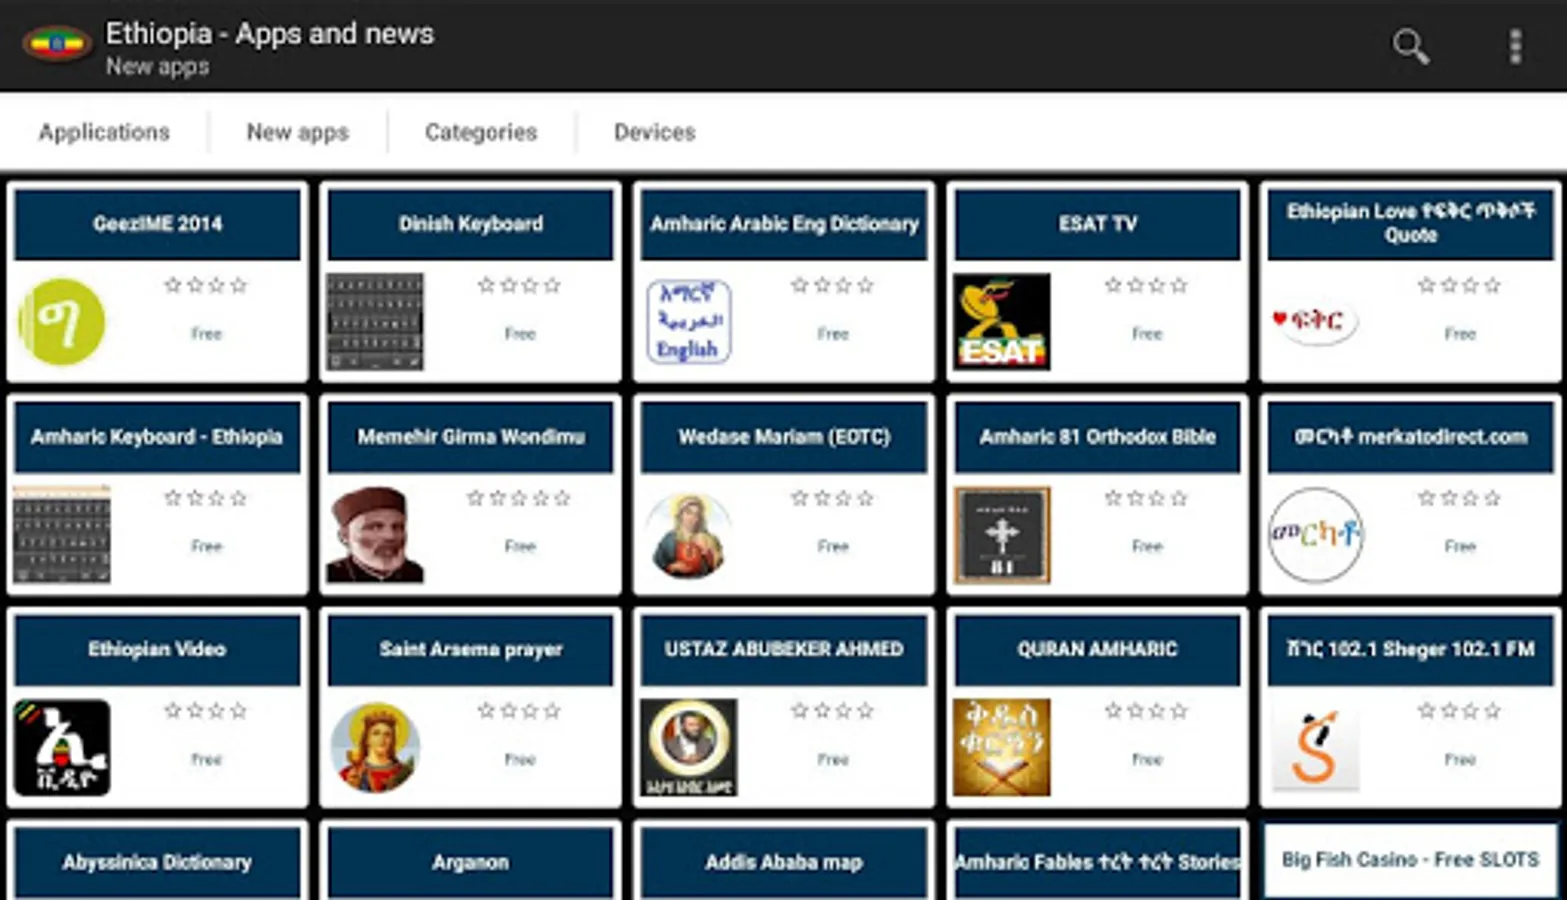
Task: Select Amharic 81 Orthodox Bible title
Action: pyautogui.click(x=1097, y=437)
